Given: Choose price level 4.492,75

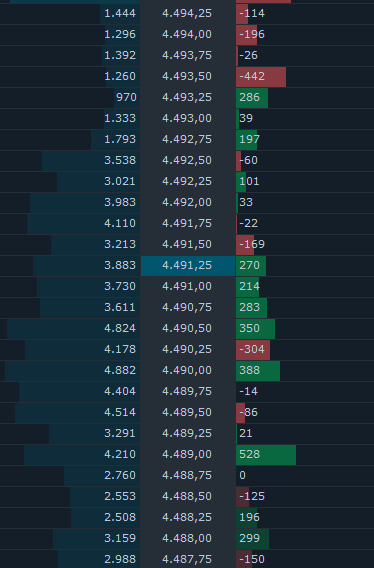Looking at the screenshot, I should click(187, 139).
